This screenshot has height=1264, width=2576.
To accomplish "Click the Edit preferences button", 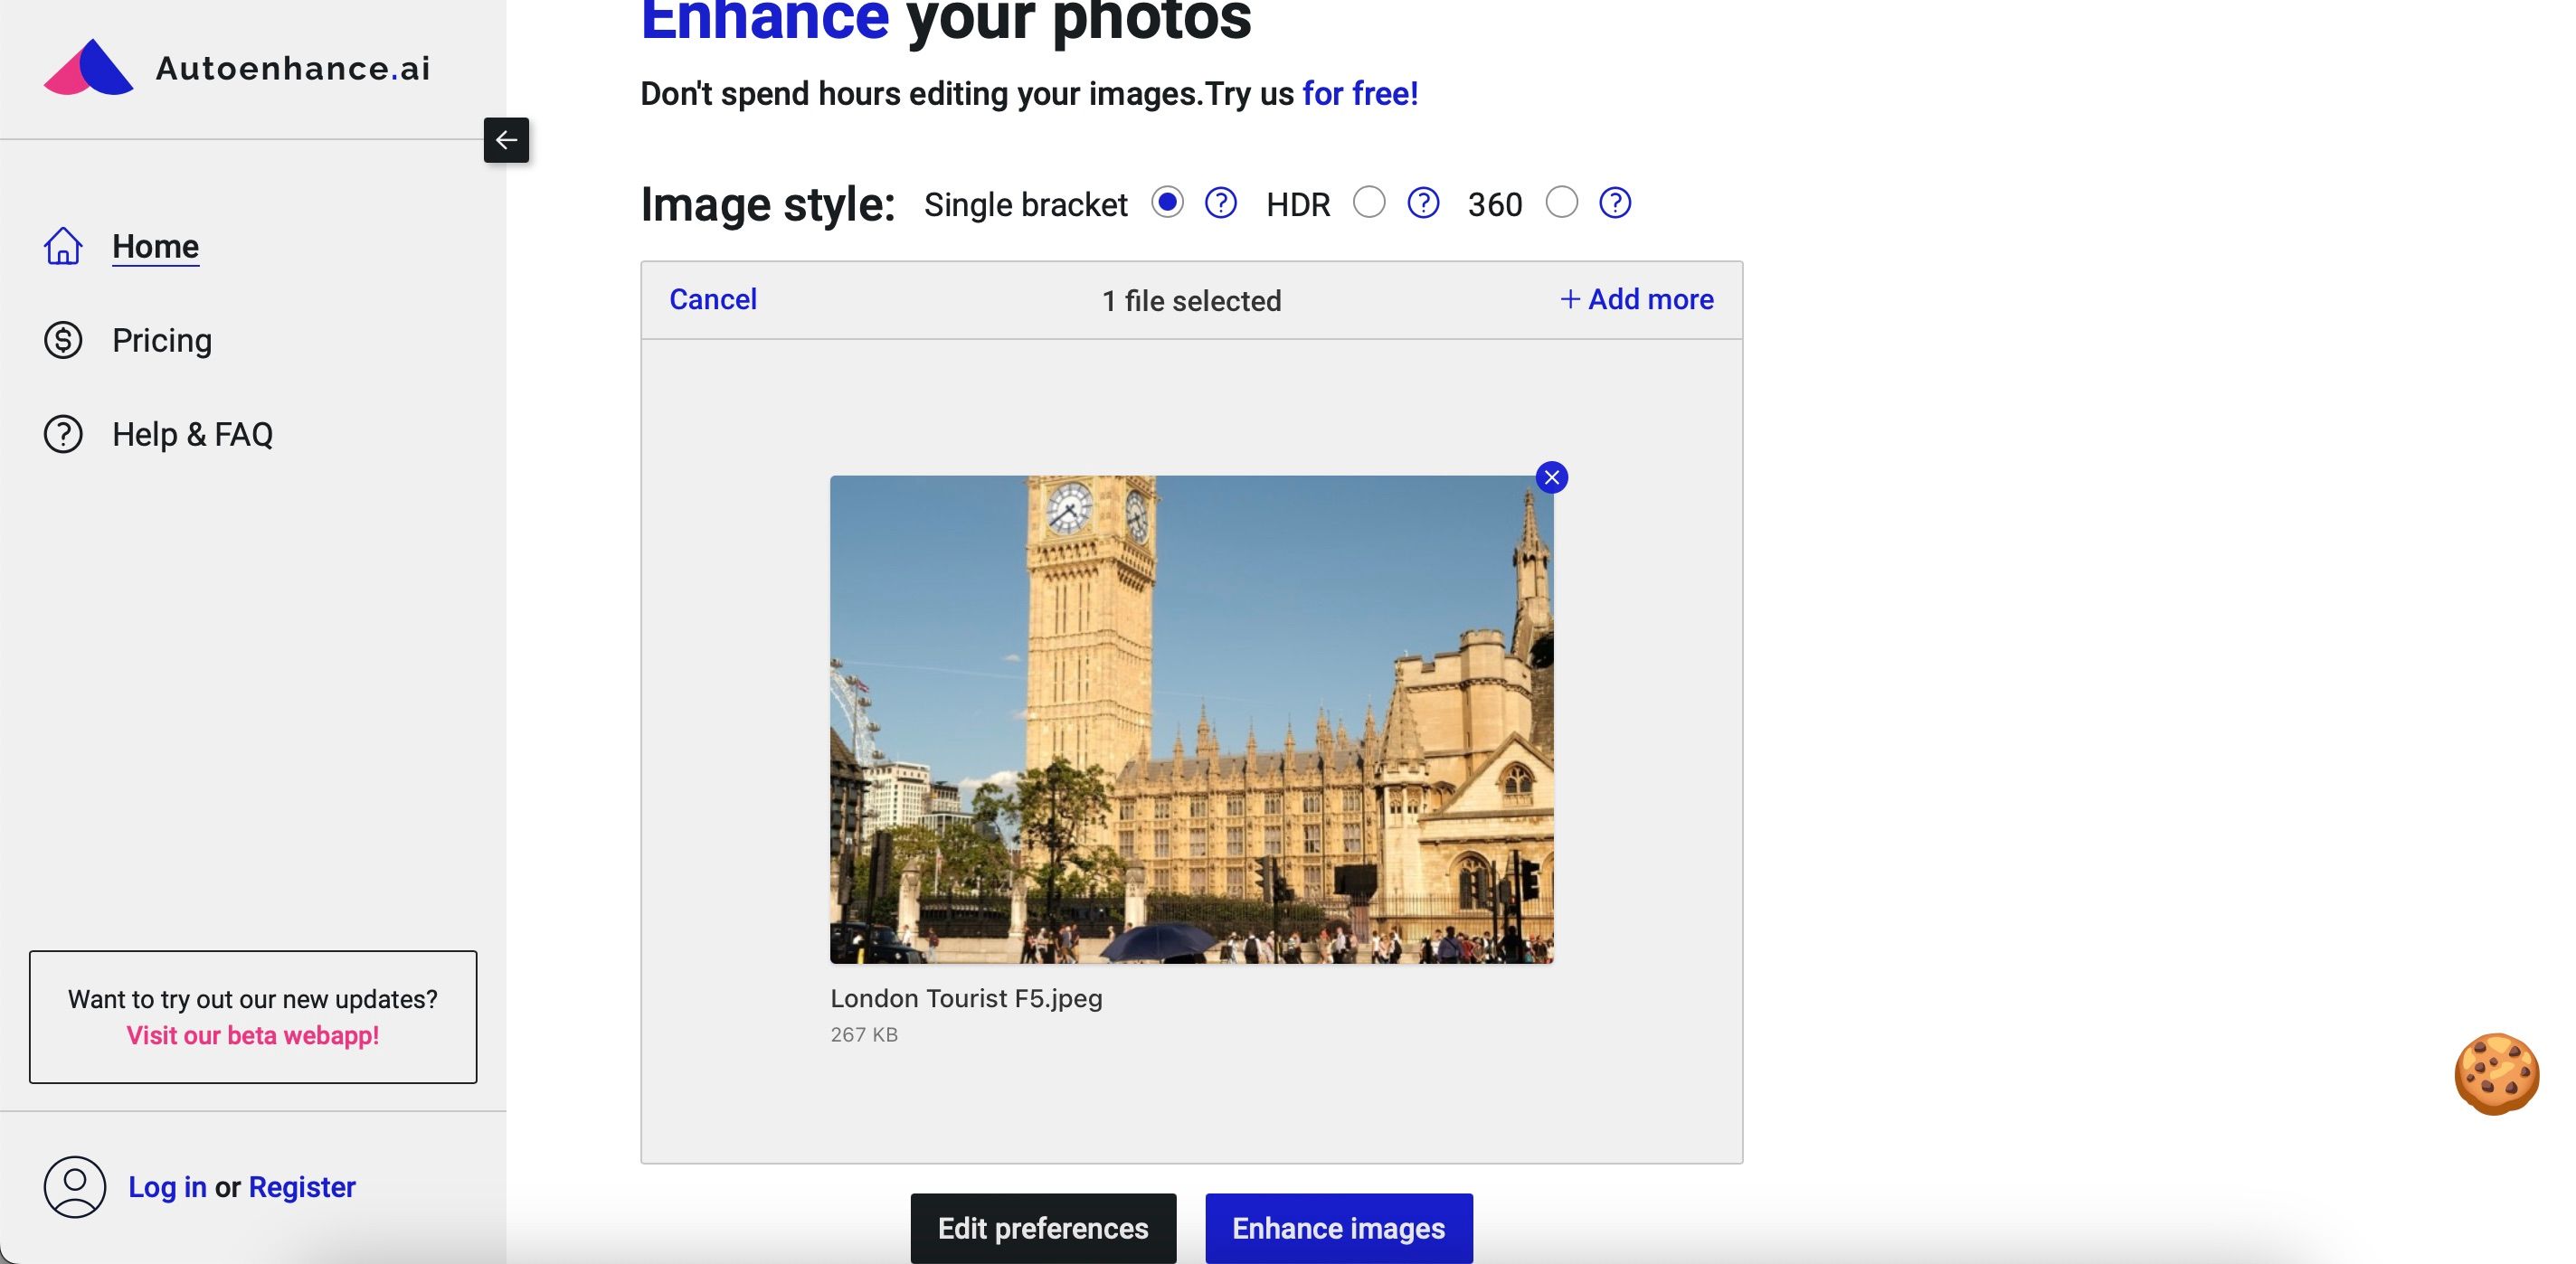I will click(x=1043, y=1227).
